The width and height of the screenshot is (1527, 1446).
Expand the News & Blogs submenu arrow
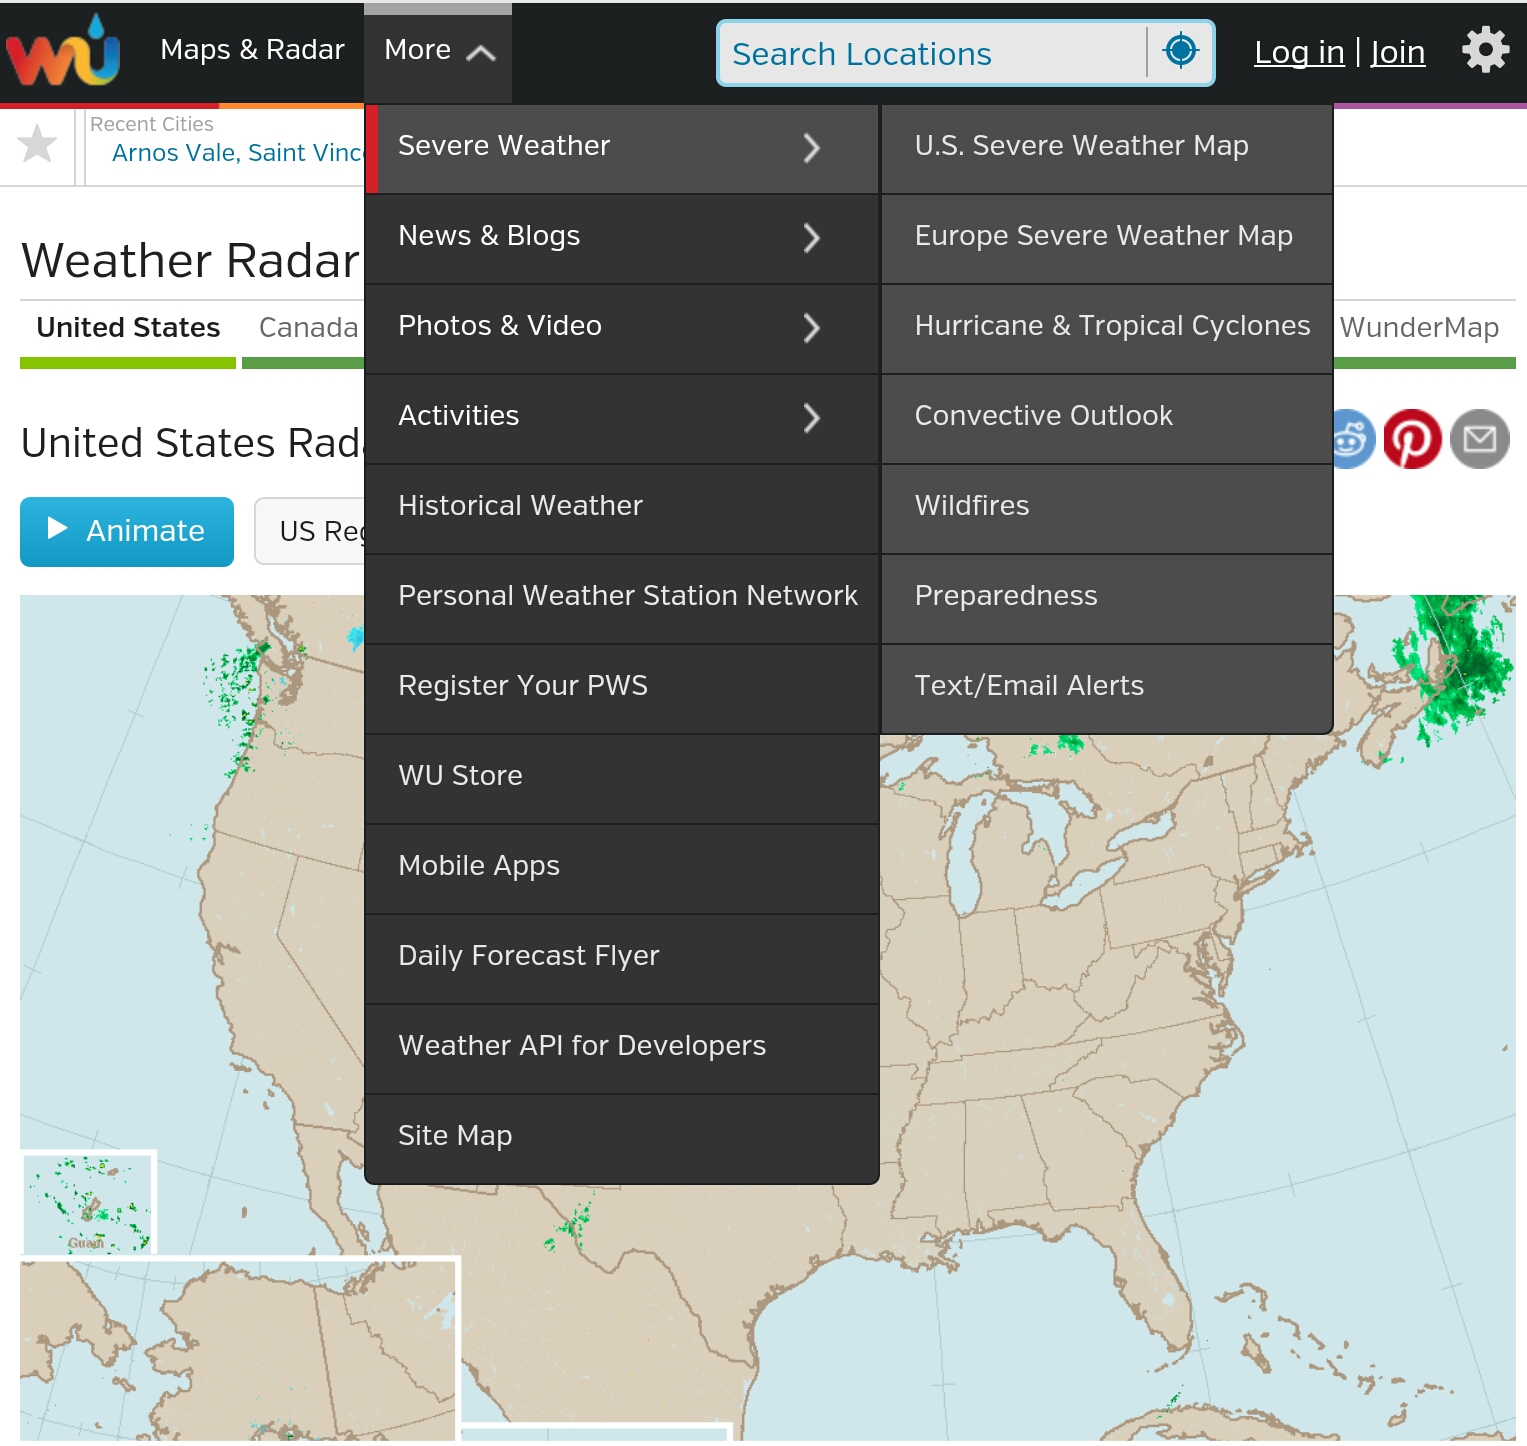click(x=812, y=238)
